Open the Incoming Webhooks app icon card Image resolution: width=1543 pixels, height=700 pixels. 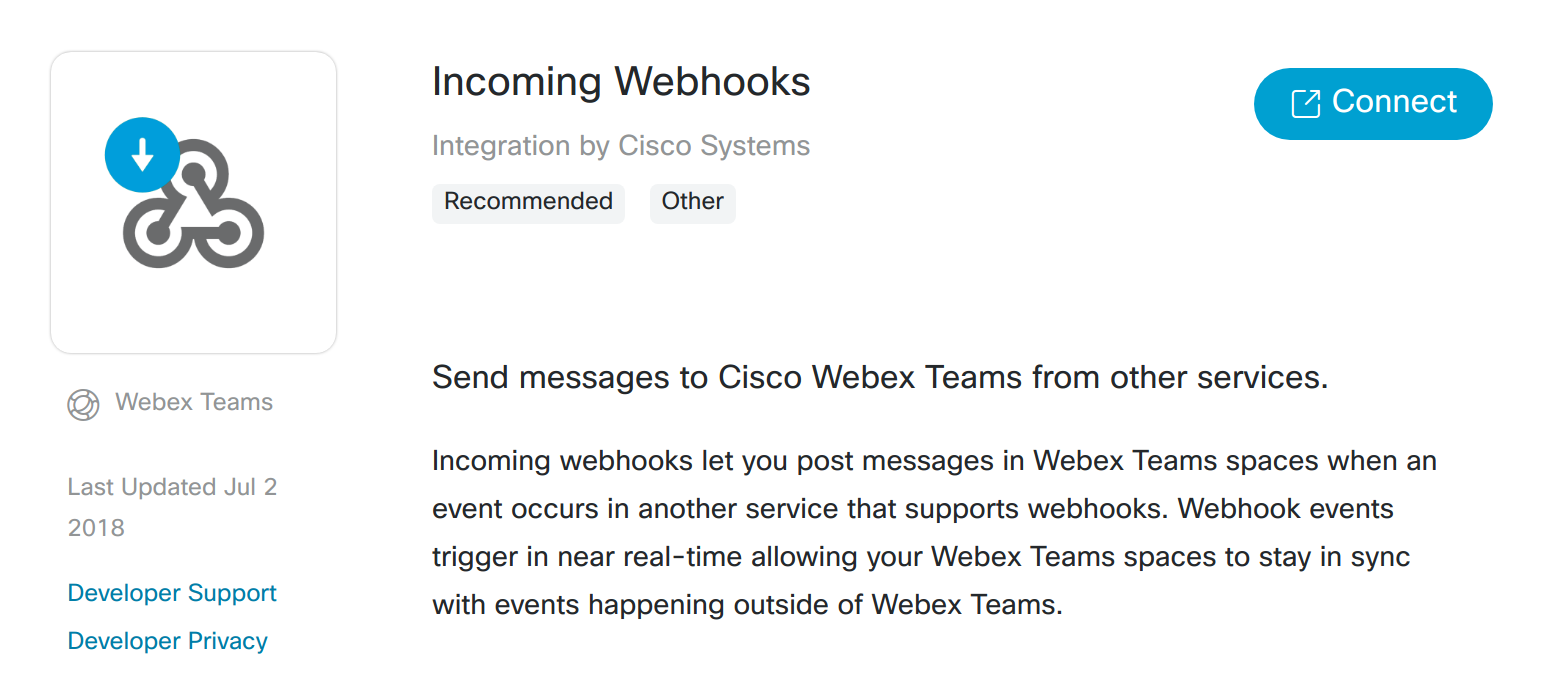coord(193,201)
